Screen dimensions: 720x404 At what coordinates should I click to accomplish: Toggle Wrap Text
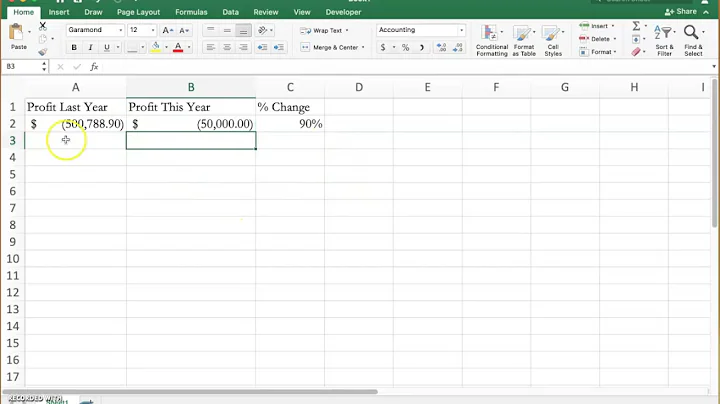point(324,31)
